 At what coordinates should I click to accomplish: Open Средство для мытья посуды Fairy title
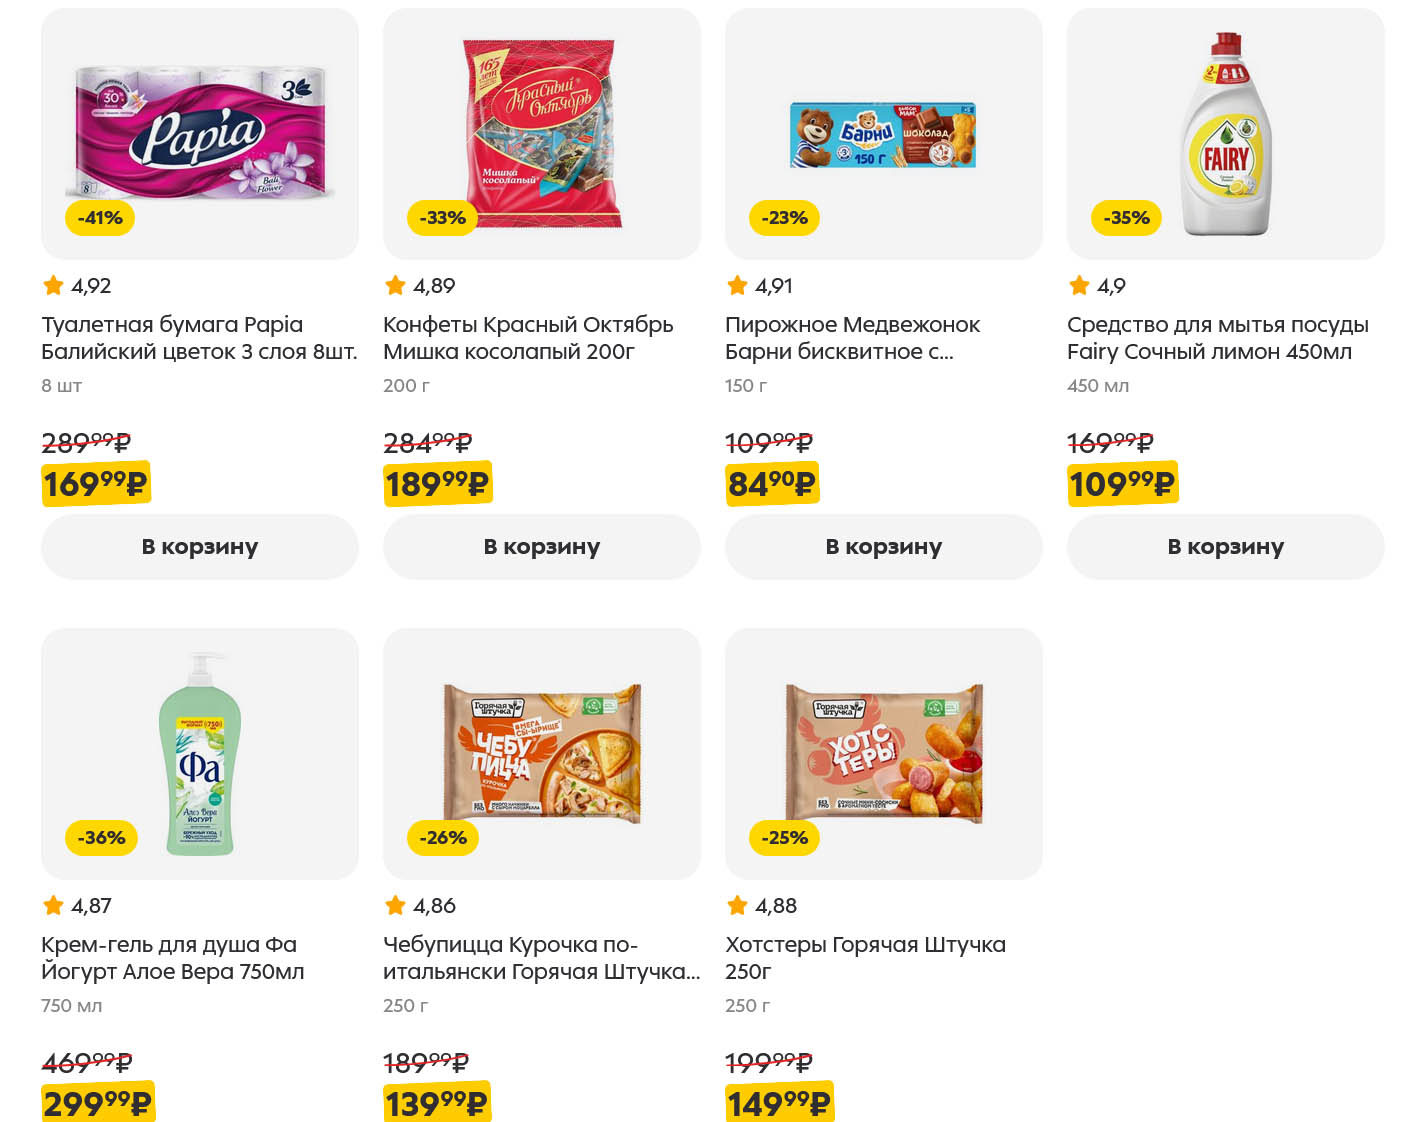point(1217,338)
